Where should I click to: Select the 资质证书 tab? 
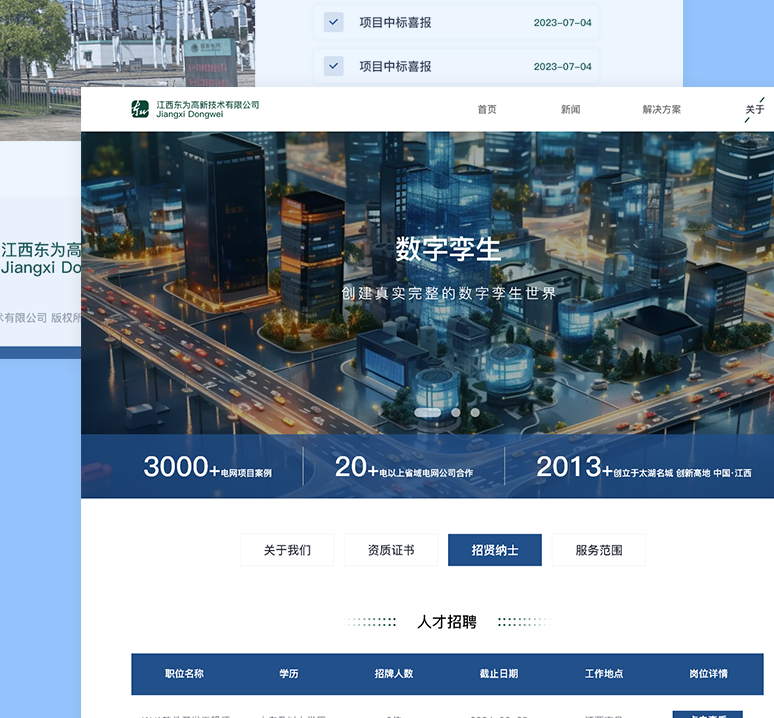[x=391, y=550]
